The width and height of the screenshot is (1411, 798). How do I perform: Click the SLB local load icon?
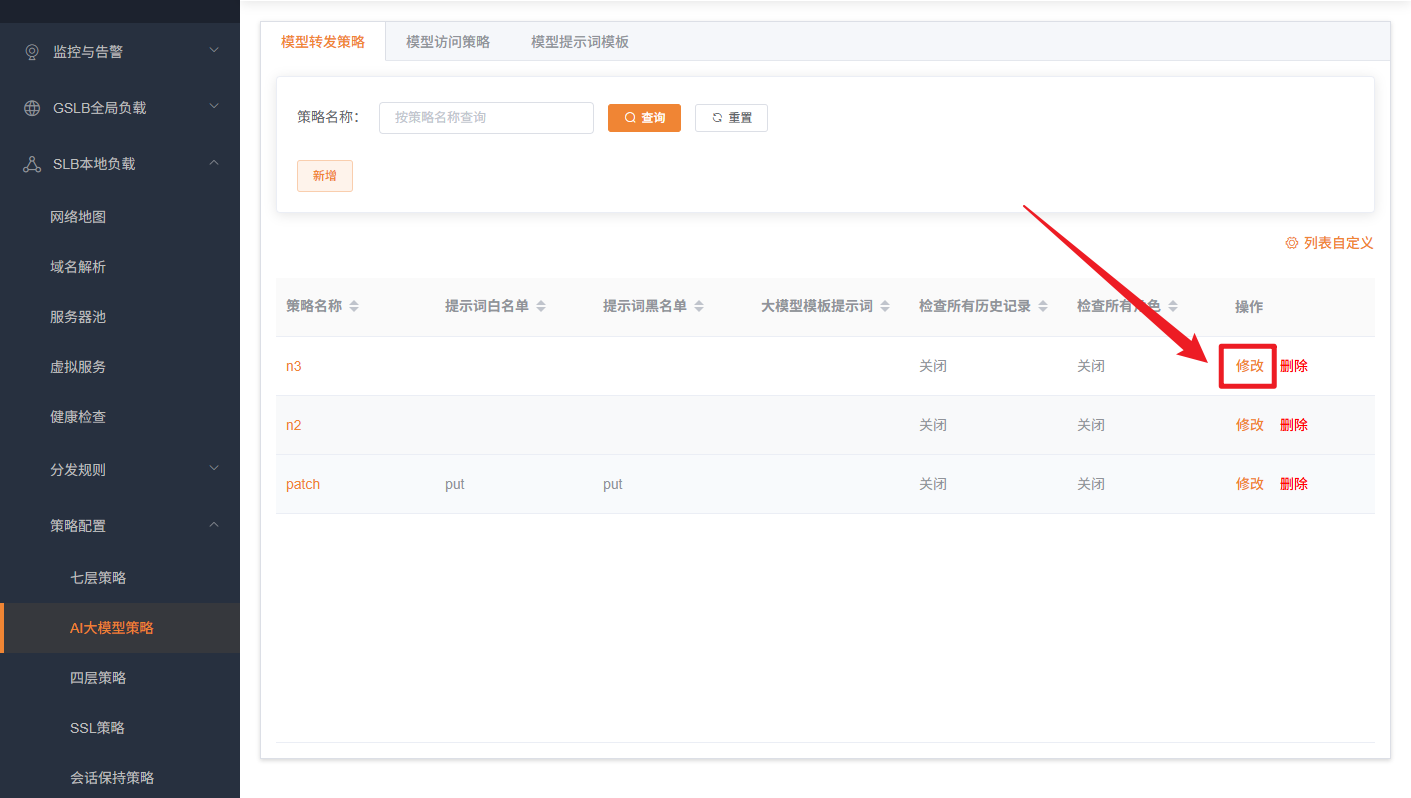tap(32, 164)
